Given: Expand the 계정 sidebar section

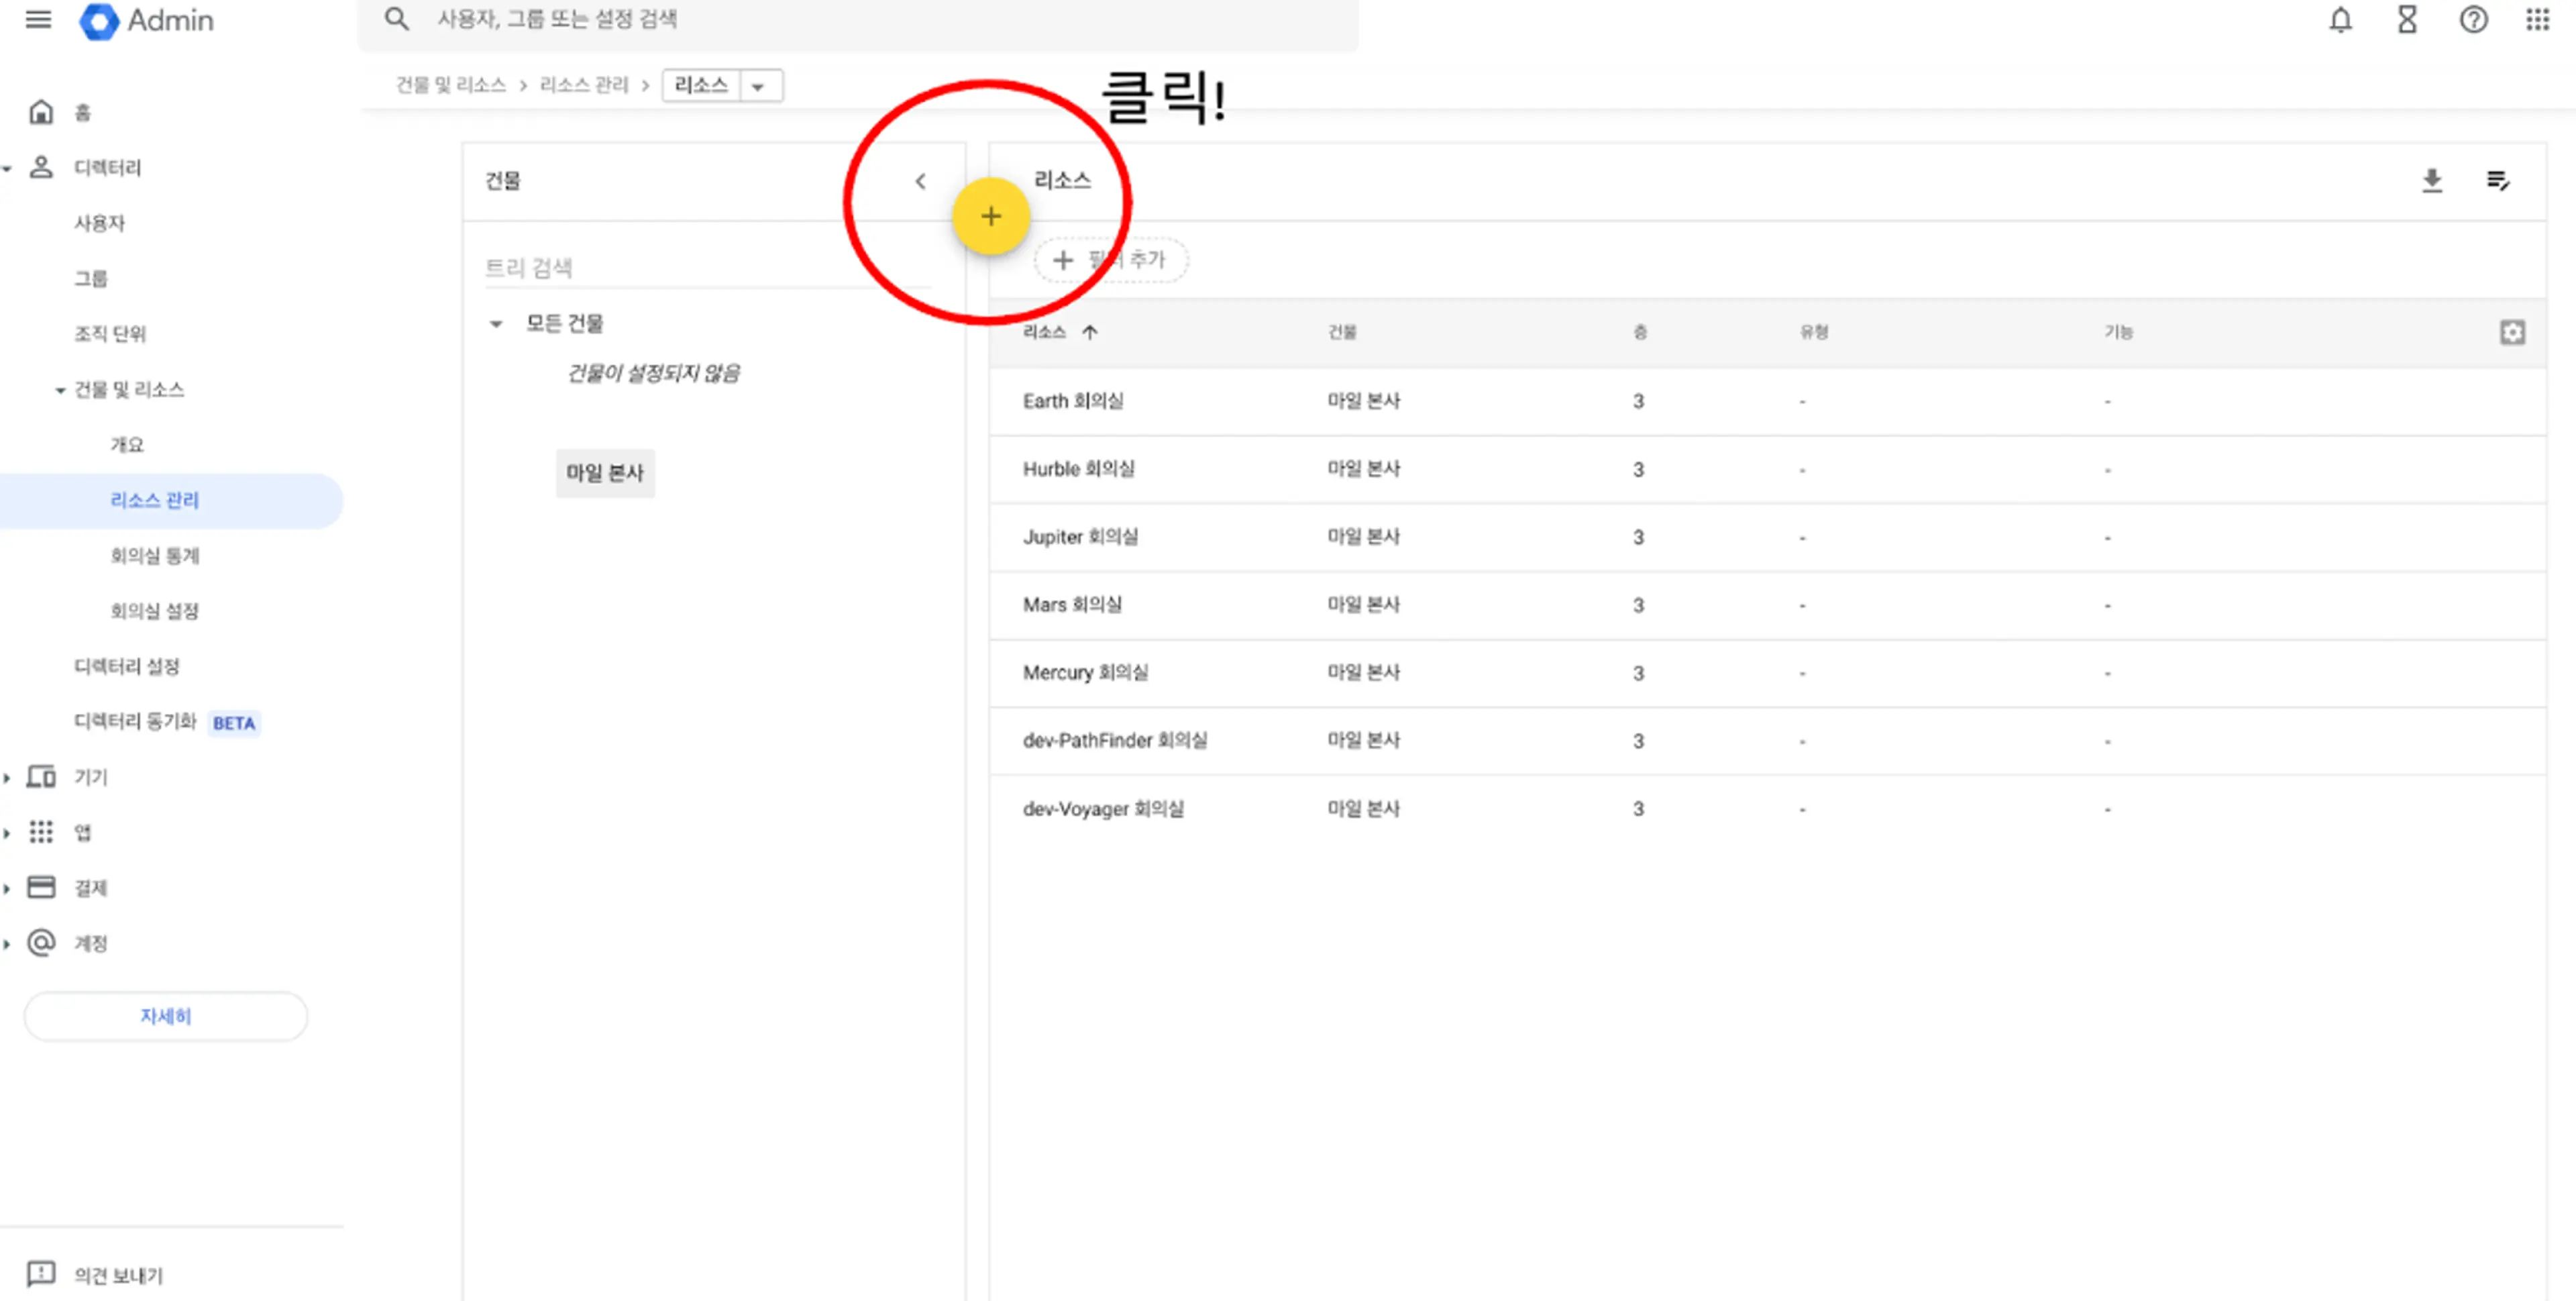Looking at the screenshot, I should pyautogui.click(x=7, y=943).
